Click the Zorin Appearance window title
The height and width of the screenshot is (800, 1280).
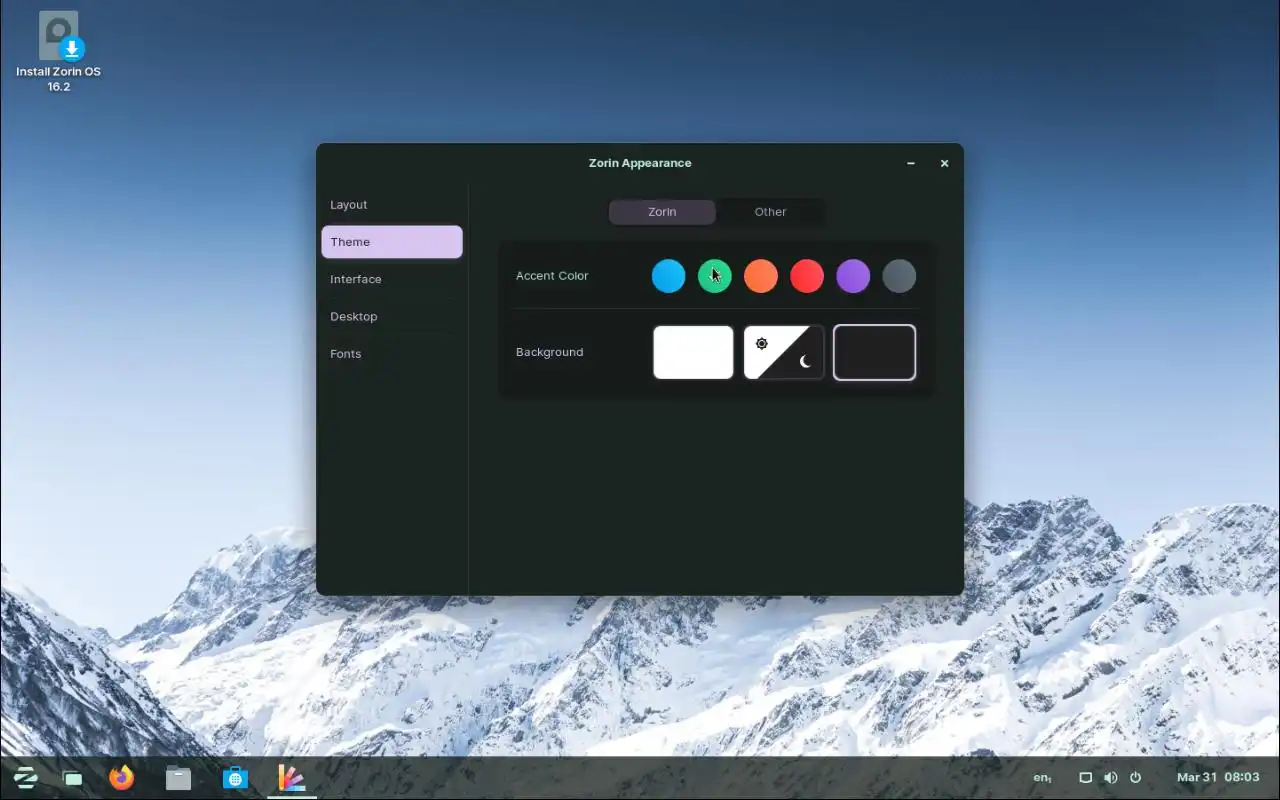pyautogui.click(x=640, y=163)
